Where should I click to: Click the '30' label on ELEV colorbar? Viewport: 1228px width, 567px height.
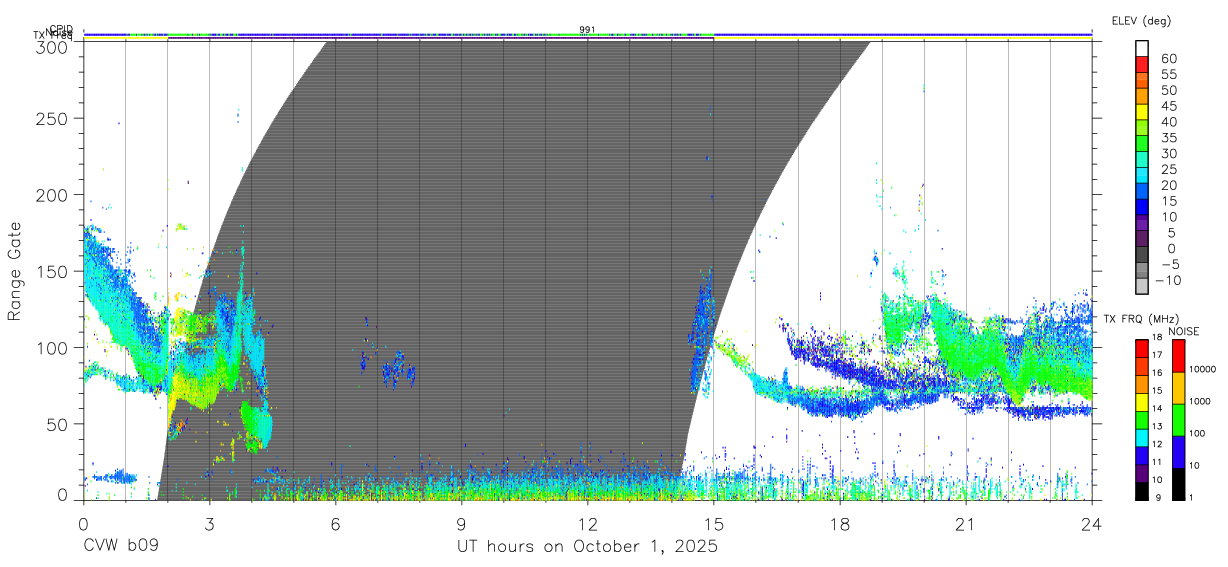pyautogui.click(x=1168, y=153)
